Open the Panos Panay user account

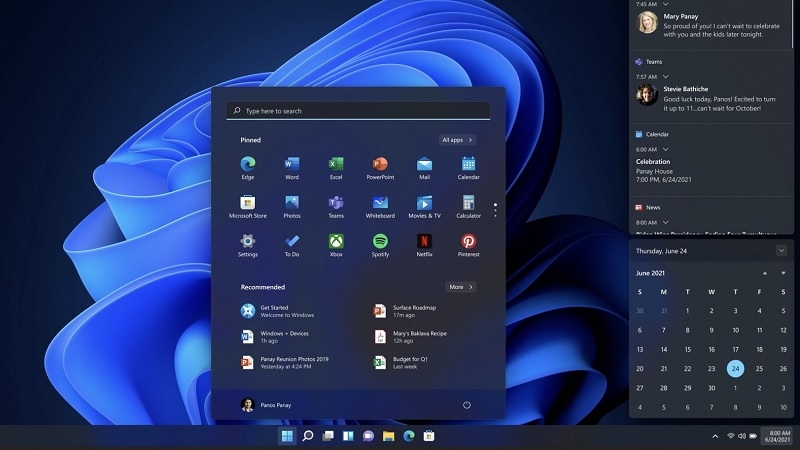[266, 405]
